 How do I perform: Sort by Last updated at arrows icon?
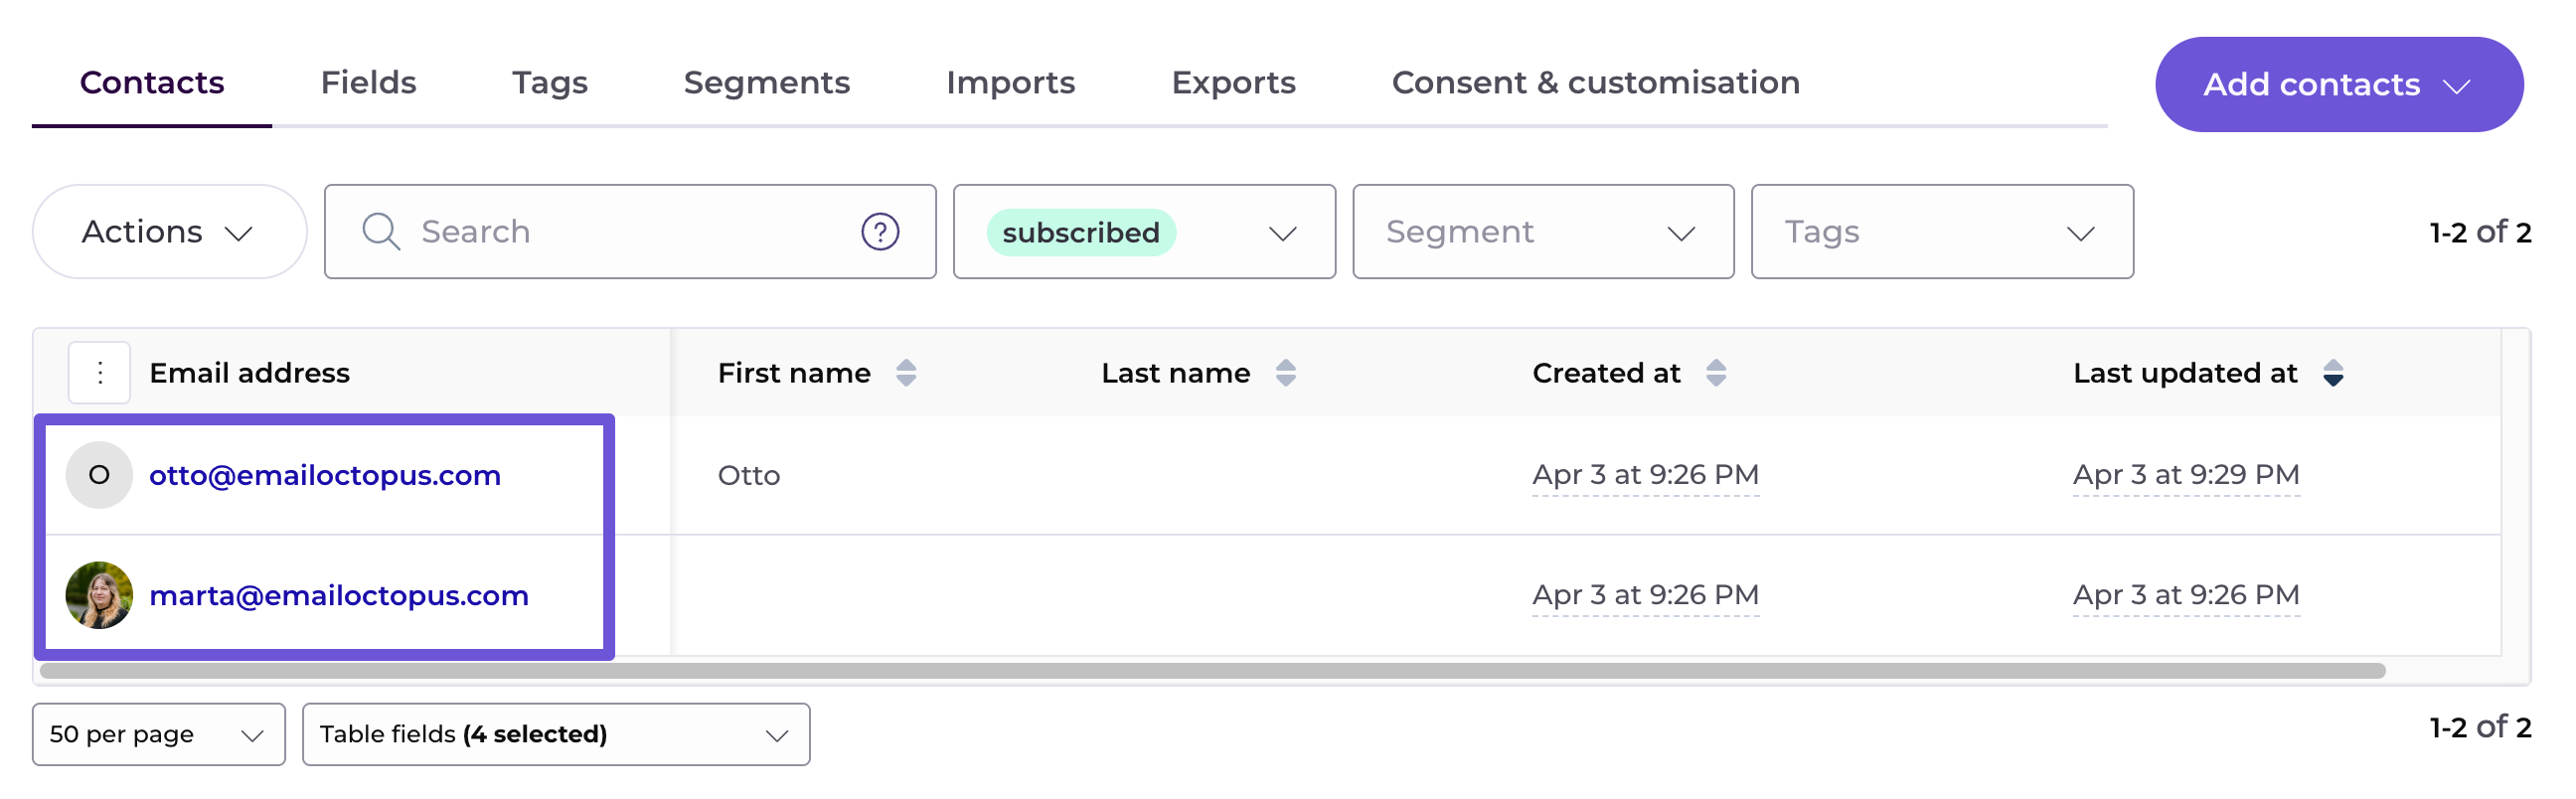pyautogui.click(x=2333, y=373)
